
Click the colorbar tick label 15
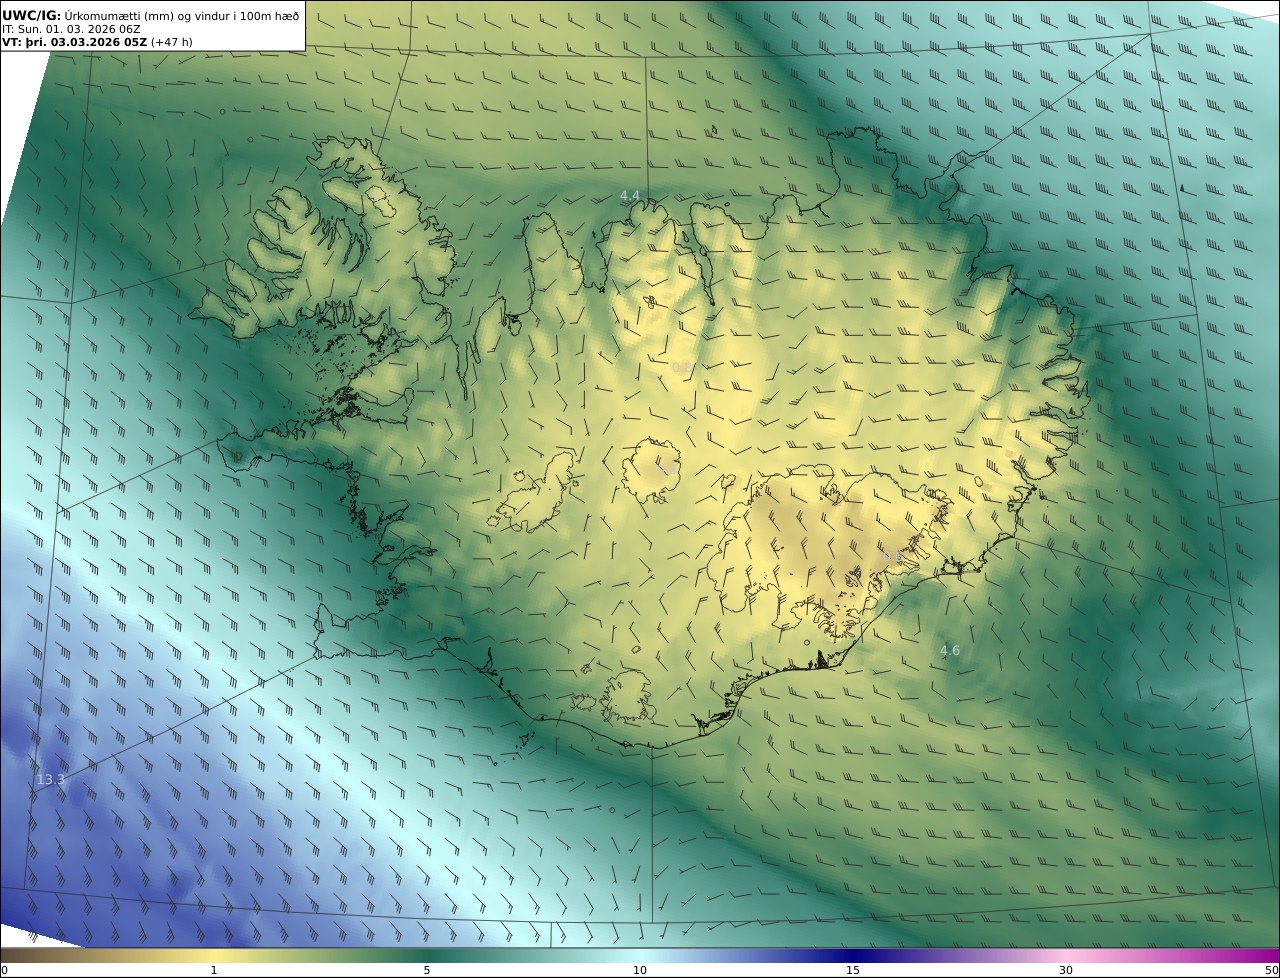tap(853, 970)
